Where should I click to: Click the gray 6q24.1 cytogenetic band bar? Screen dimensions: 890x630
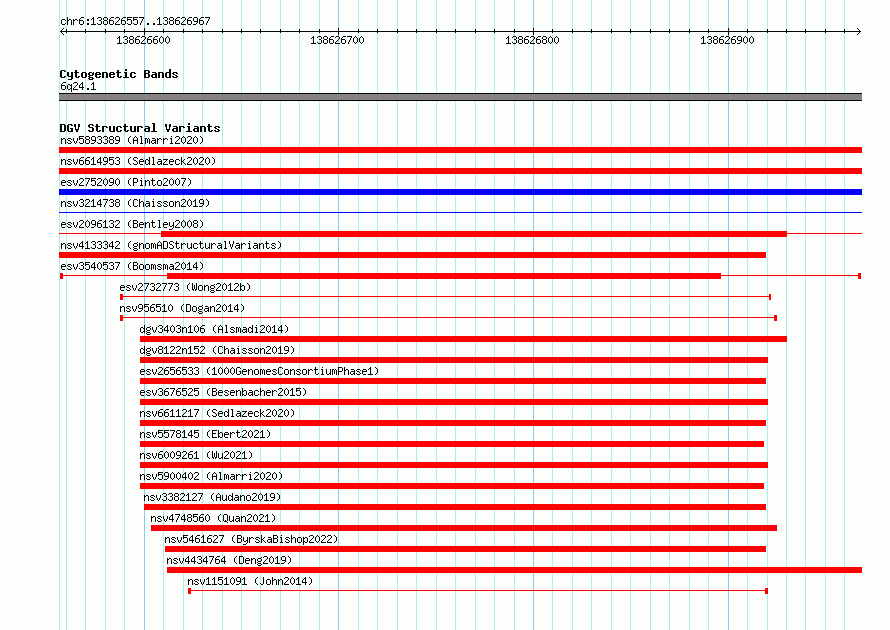460,97
